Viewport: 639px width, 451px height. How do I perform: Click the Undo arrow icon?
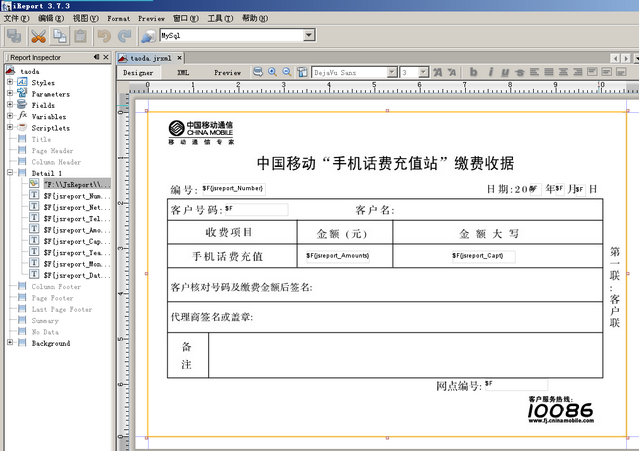click(x=104, y=36)
